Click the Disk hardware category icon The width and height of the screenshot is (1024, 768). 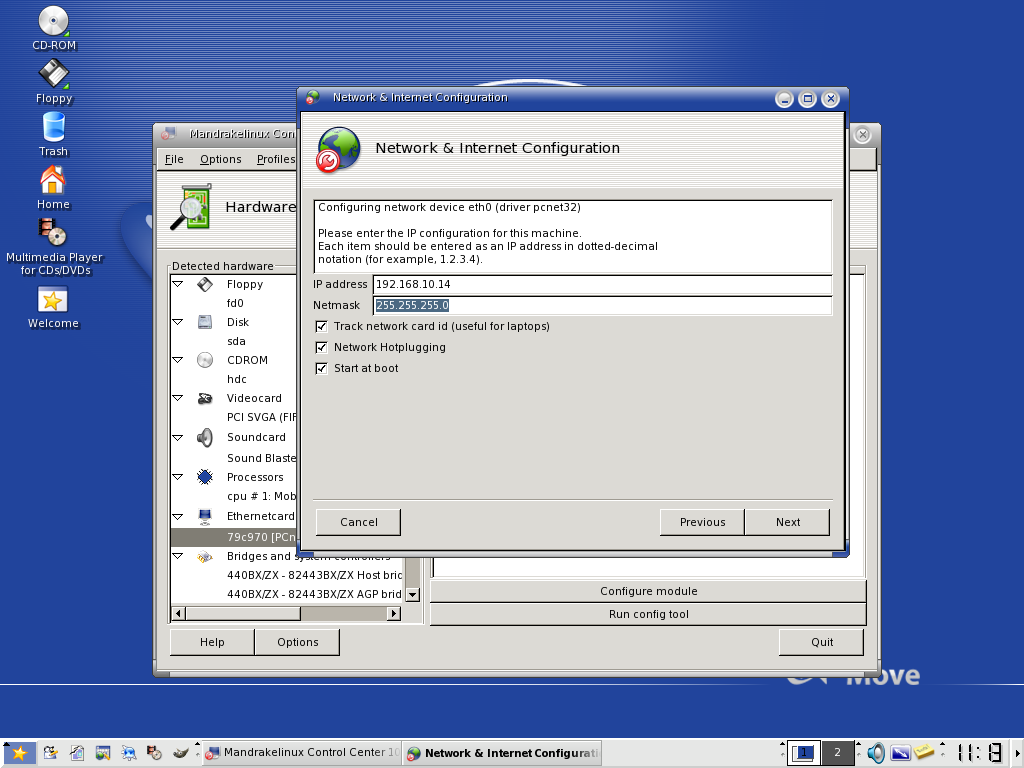point(205,322)
